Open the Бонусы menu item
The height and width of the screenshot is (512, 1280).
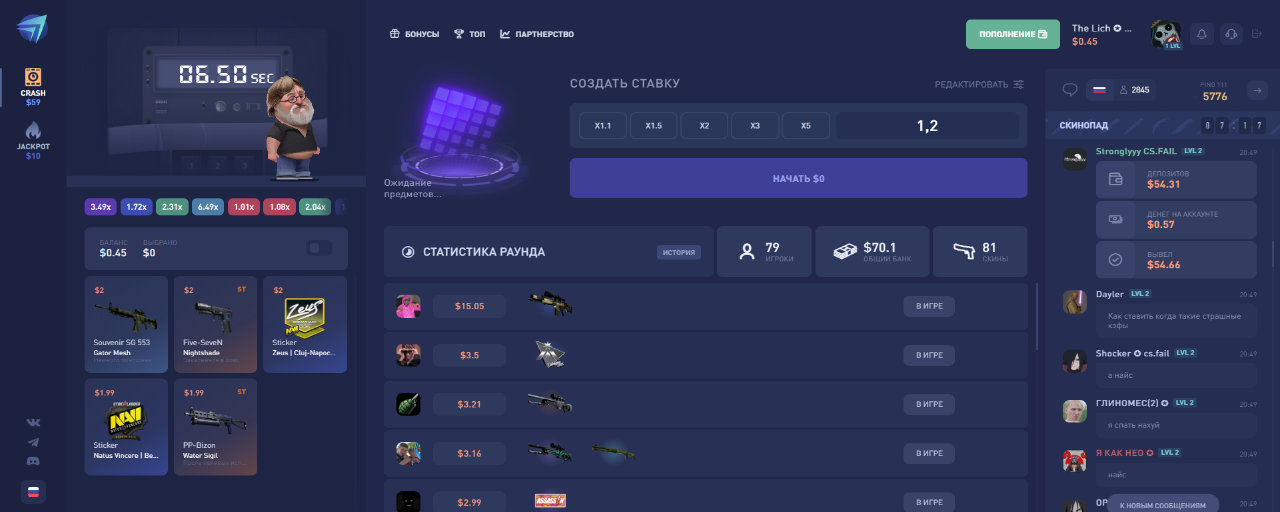click(414, 34)
